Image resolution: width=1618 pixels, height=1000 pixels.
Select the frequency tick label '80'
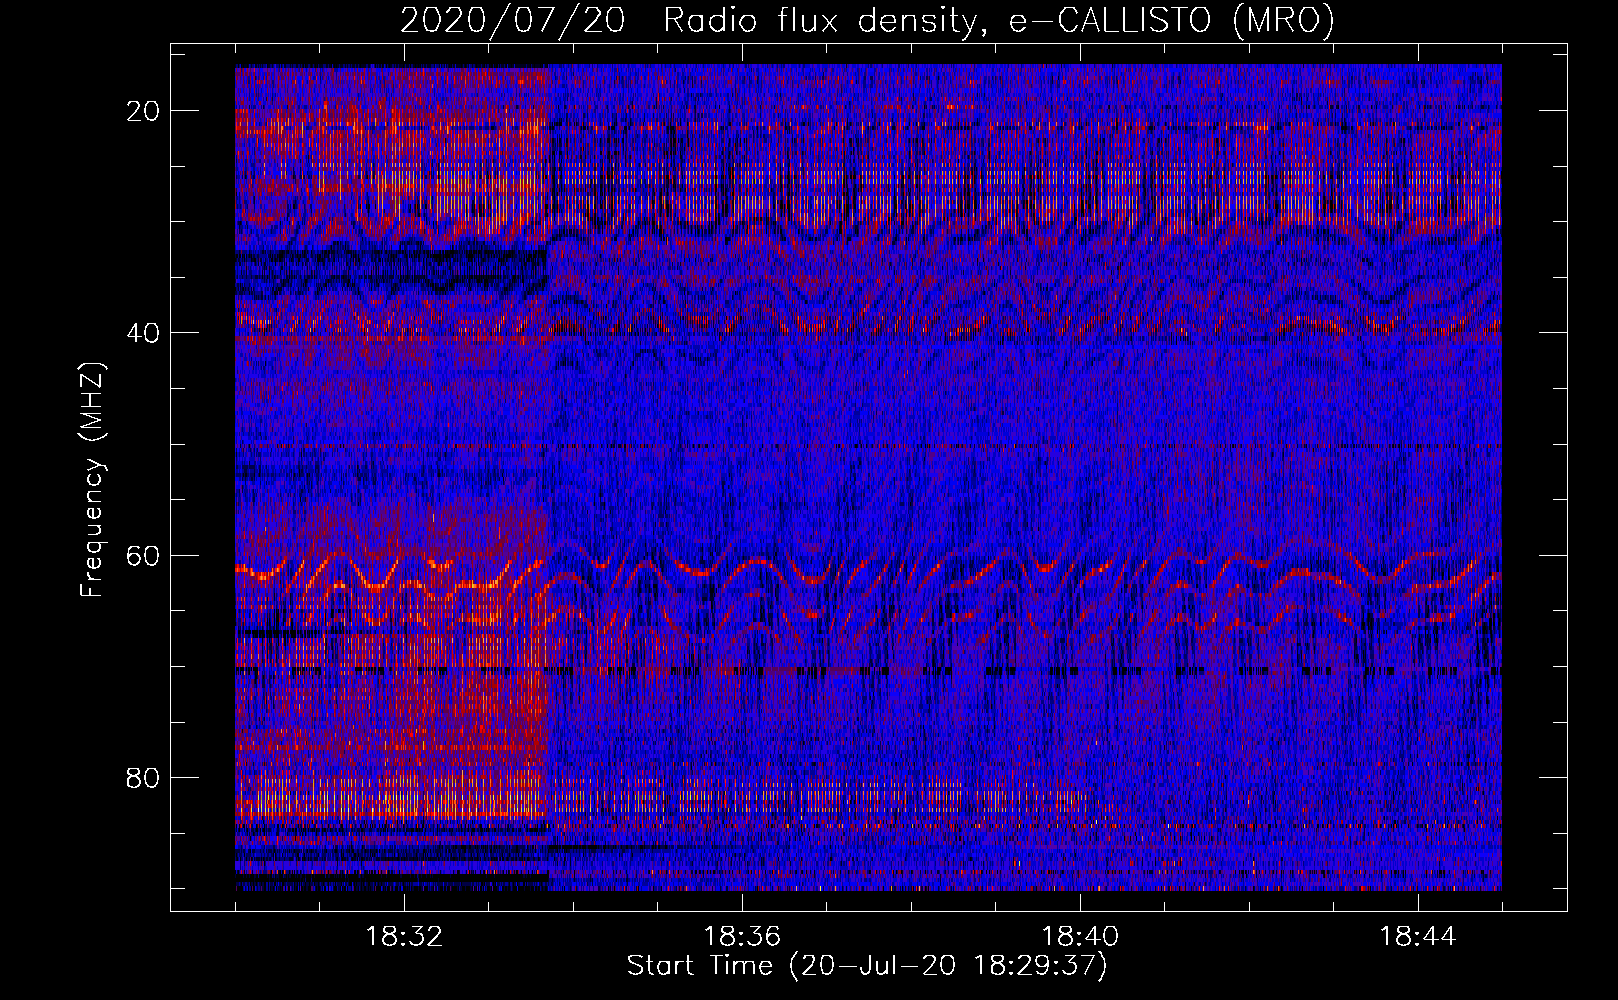144,777
